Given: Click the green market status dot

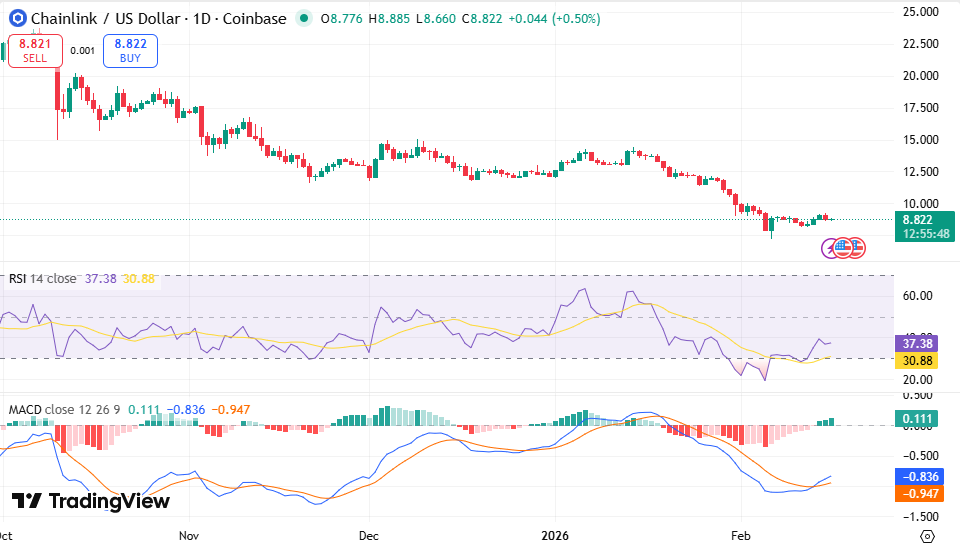Looking at the screenshot, I should (304, 18).
